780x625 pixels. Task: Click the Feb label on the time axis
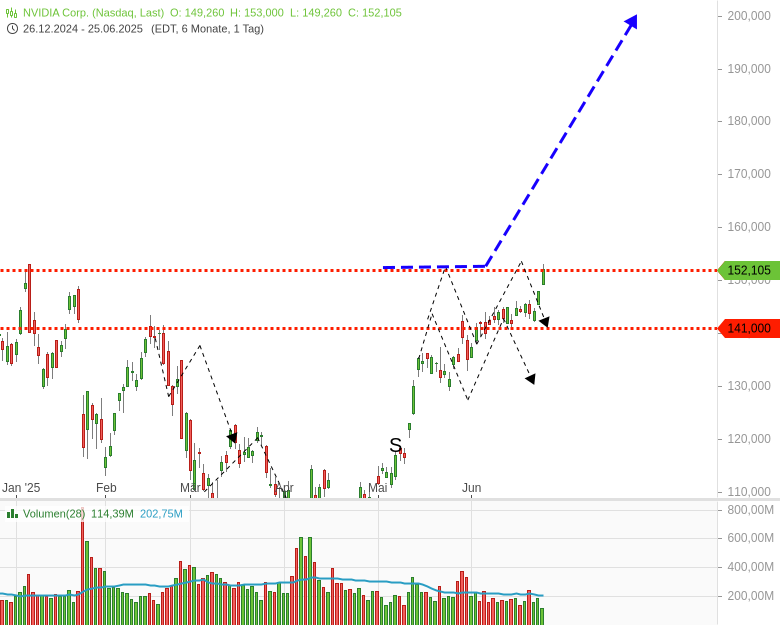coord(106,488)
